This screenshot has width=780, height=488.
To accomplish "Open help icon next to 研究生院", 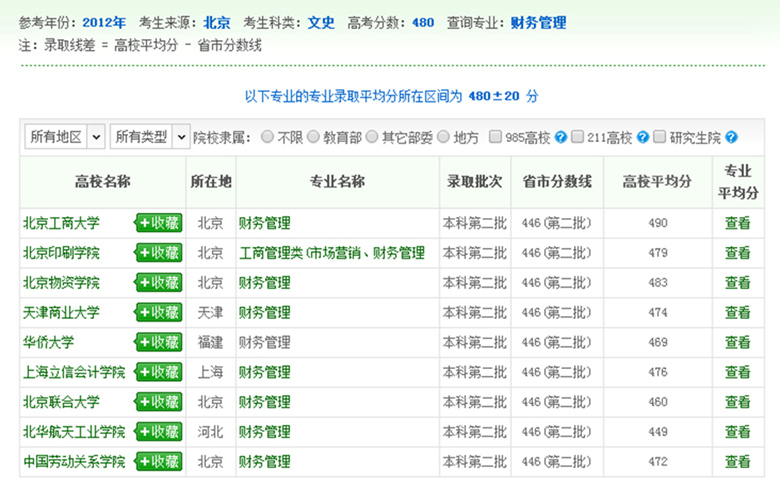I will click(731, 137).
